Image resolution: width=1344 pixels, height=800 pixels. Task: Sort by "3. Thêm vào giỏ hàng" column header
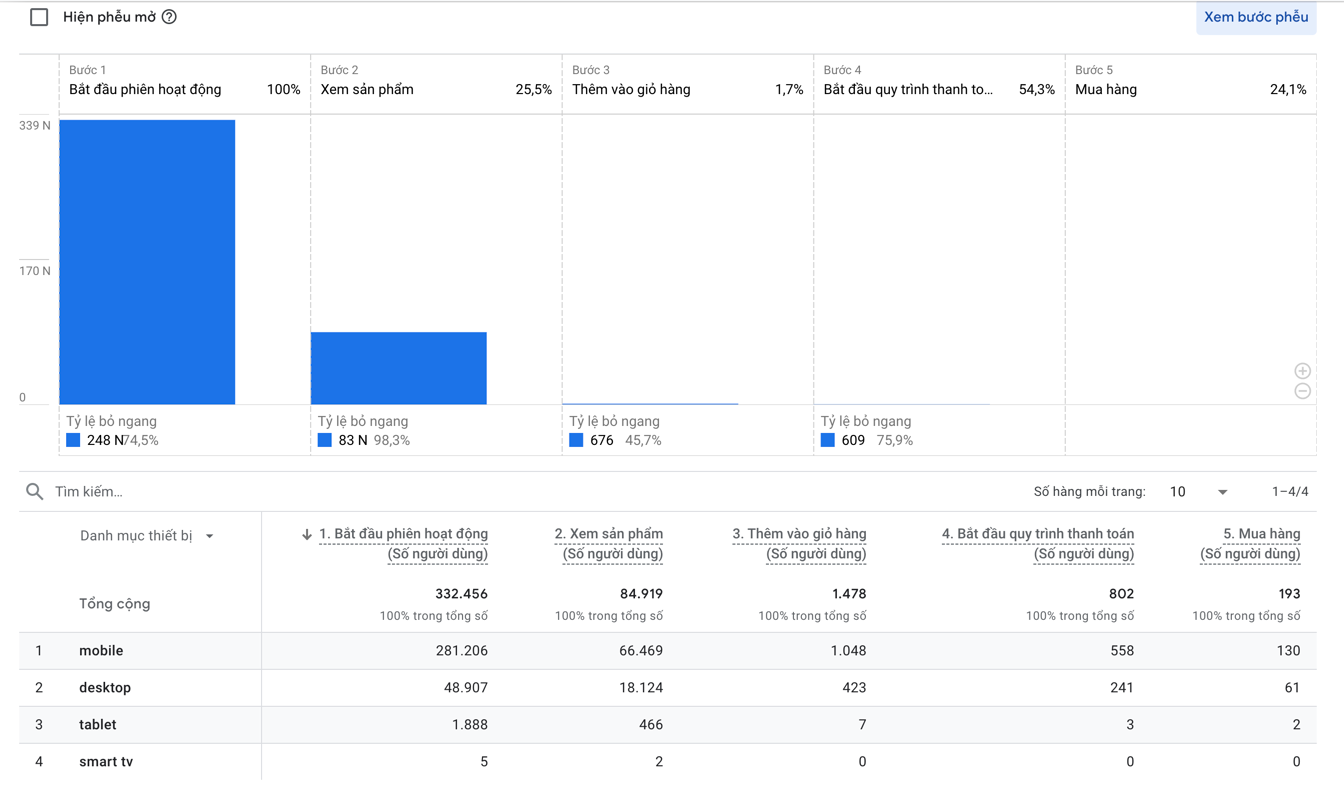[799, 544]
